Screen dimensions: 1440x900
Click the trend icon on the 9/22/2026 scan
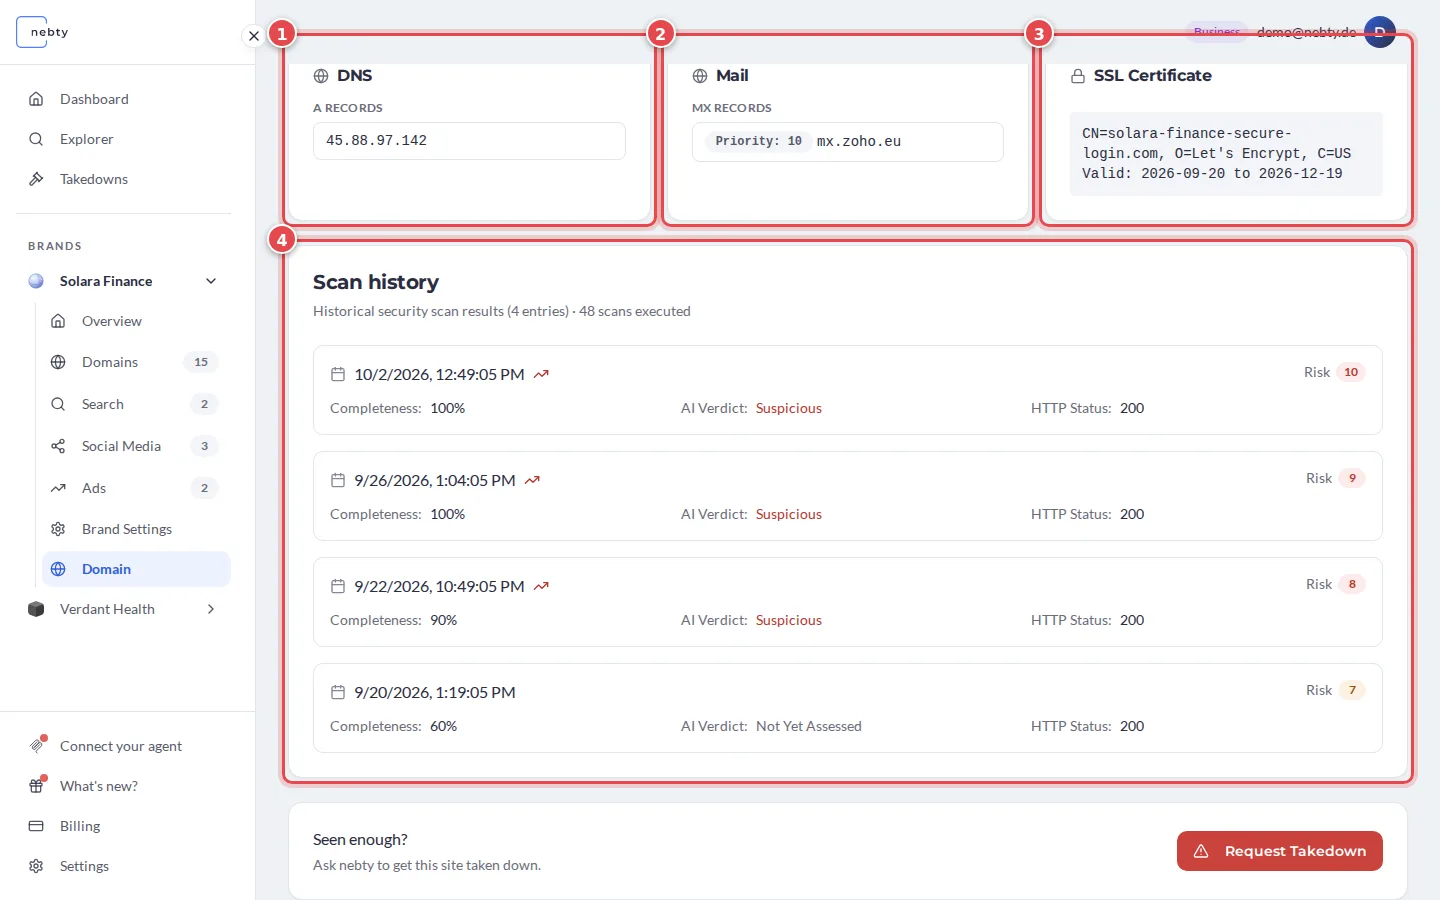541,586
